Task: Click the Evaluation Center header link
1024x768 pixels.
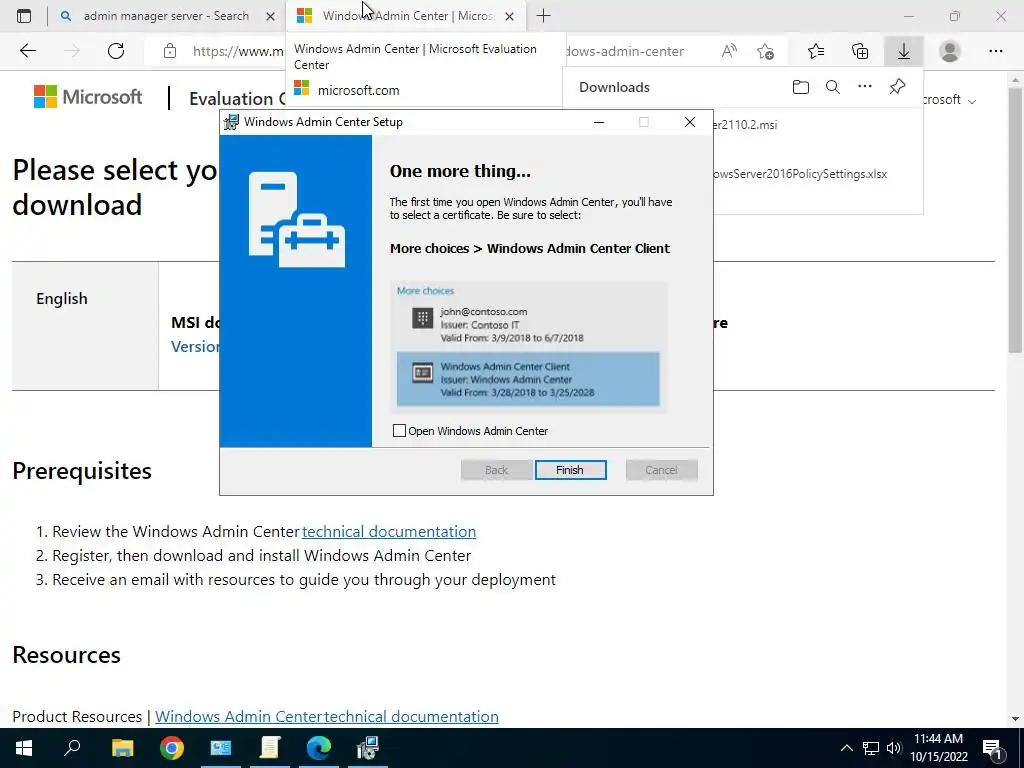Action: pos(237,99)
